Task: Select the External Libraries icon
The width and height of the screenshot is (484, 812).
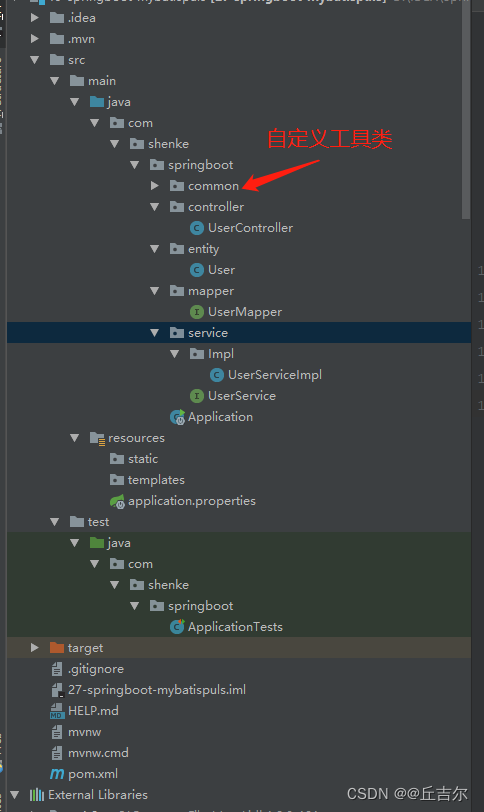Action: 37,795
